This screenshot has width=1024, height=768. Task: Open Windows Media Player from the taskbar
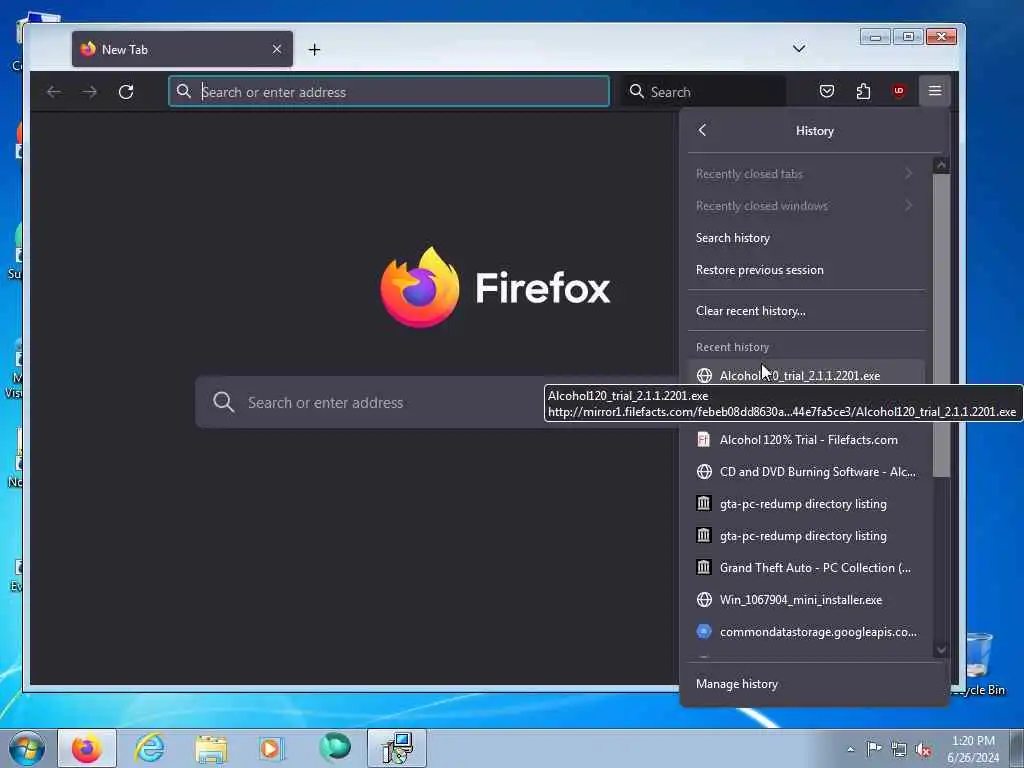(x=271, y=748)
